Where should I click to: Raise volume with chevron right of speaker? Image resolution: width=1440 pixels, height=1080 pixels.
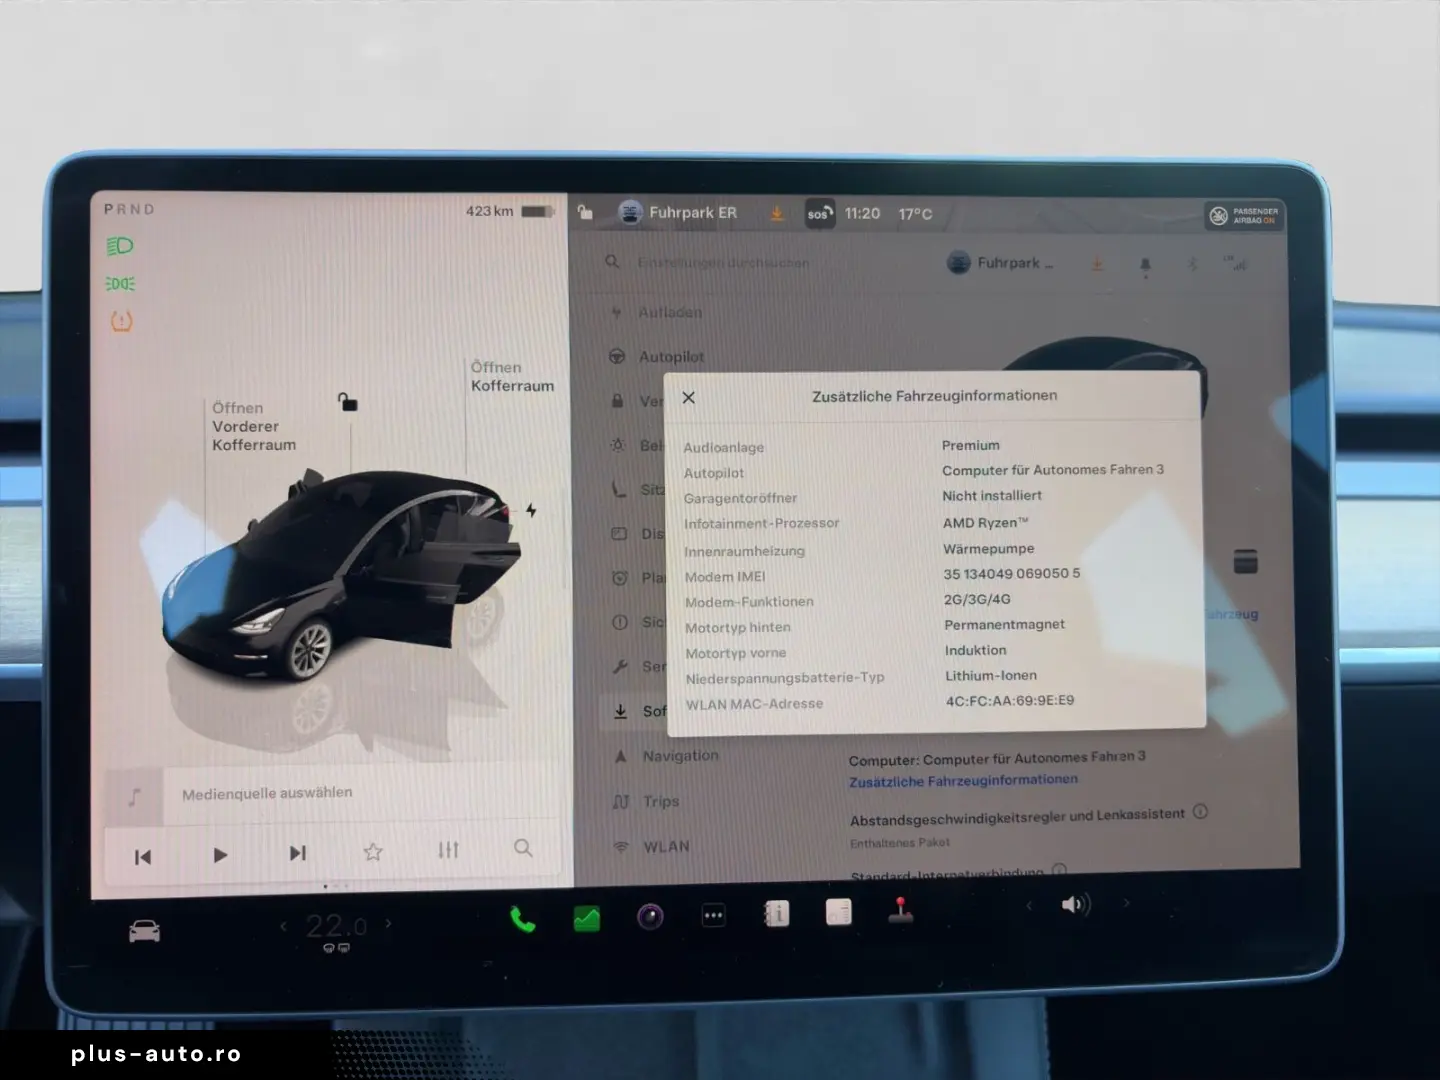(1126, 903)
